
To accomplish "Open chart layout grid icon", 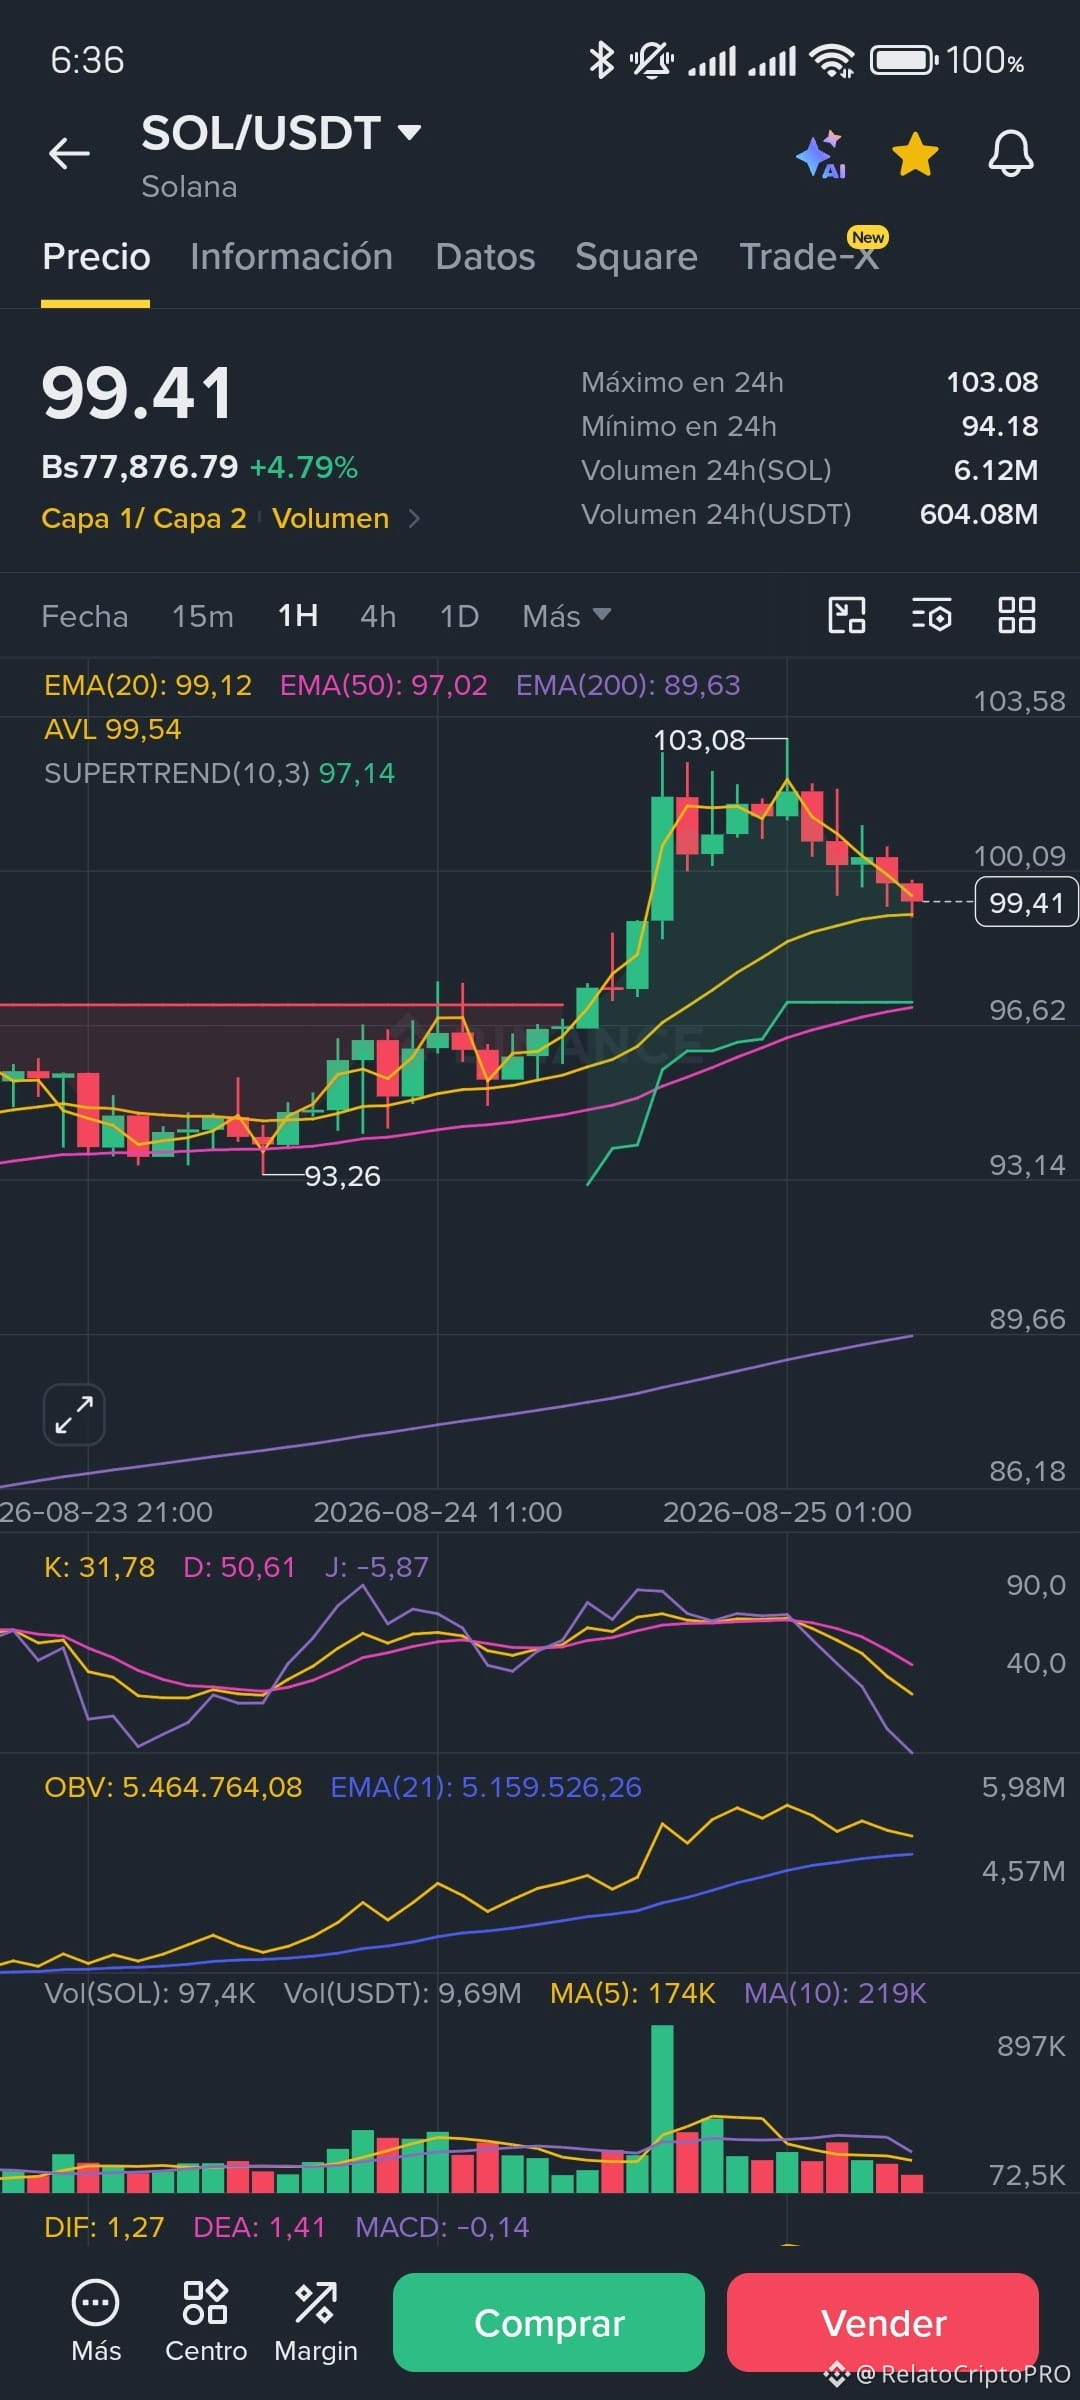I will tap(1016, 615).
